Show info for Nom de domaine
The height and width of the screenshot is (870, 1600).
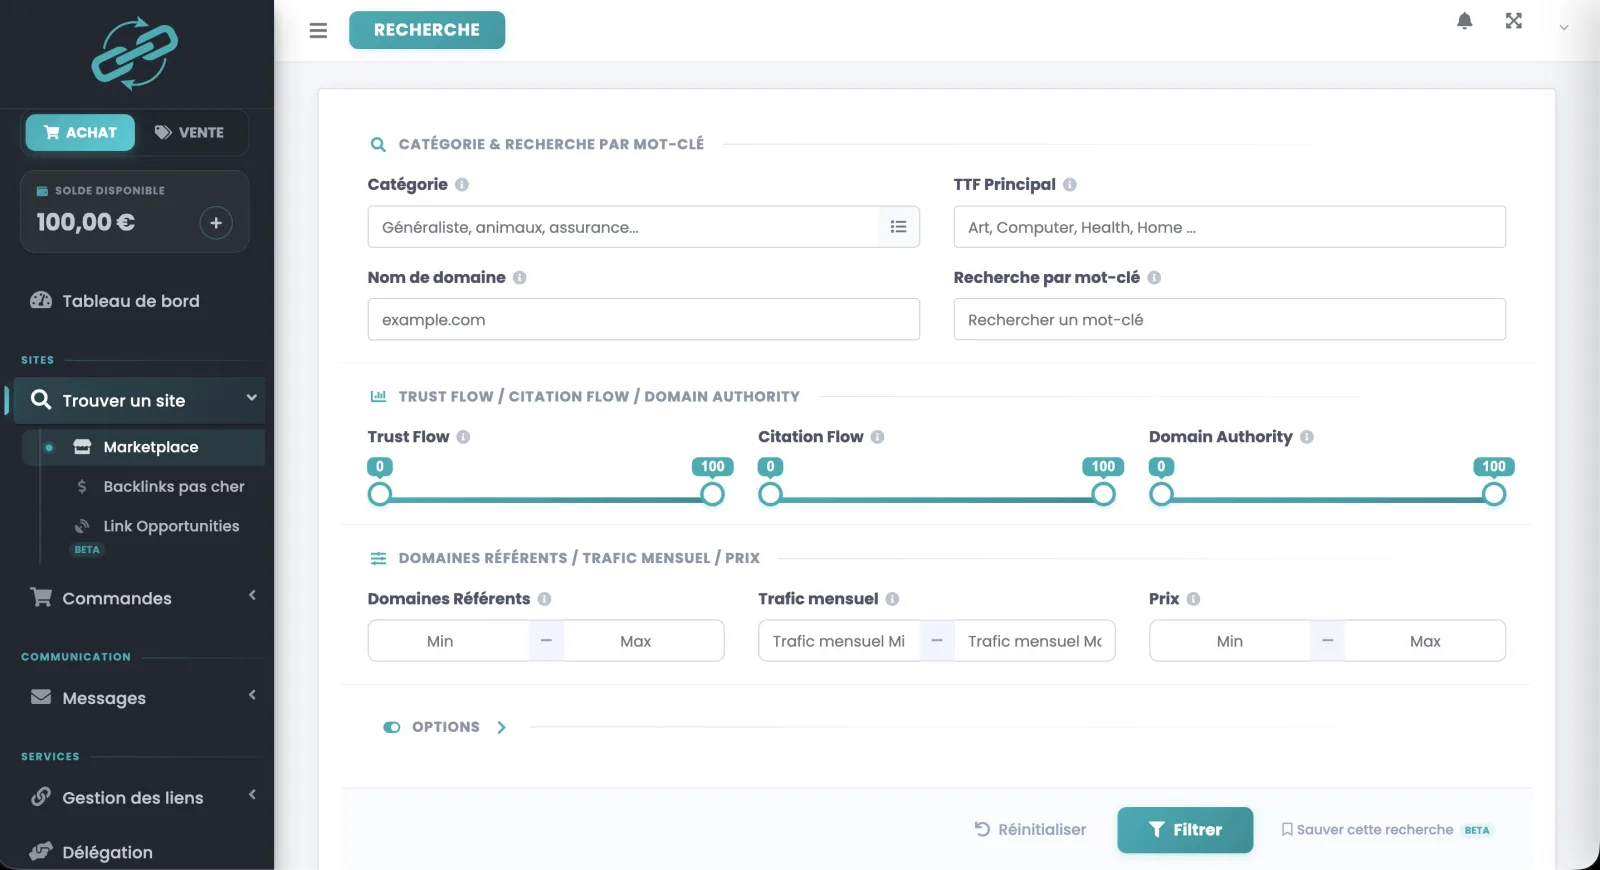(x=520, y=278)
